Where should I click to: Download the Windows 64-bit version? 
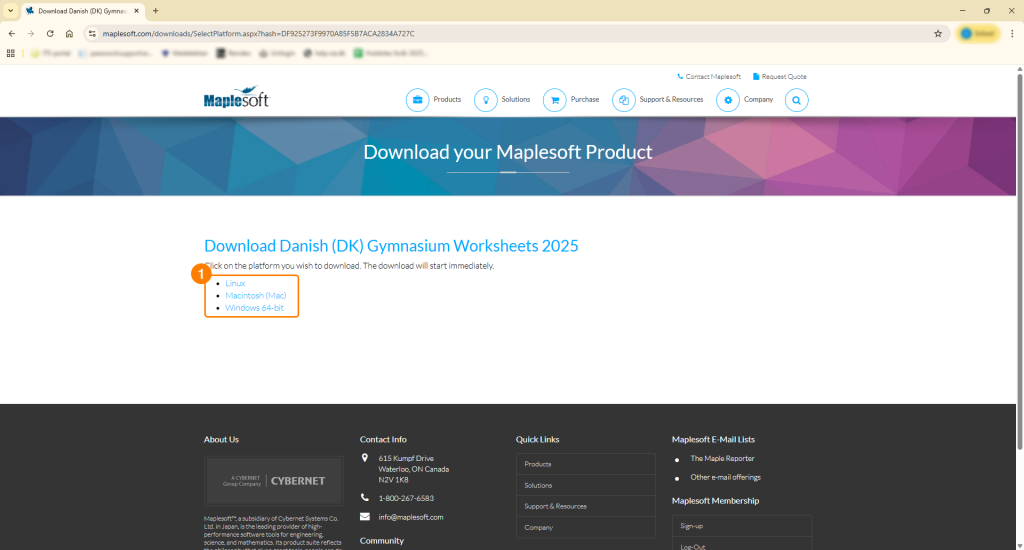pos(254,307)
